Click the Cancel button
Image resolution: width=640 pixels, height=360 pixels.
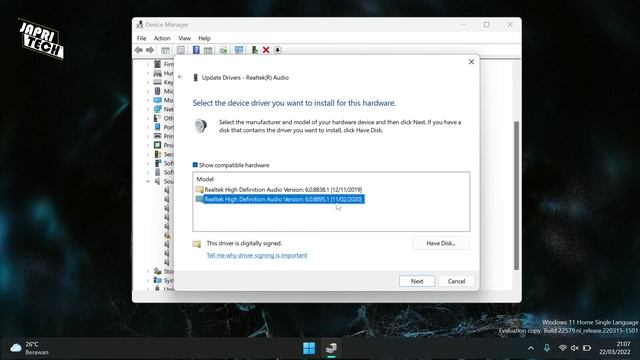(456, 281)
